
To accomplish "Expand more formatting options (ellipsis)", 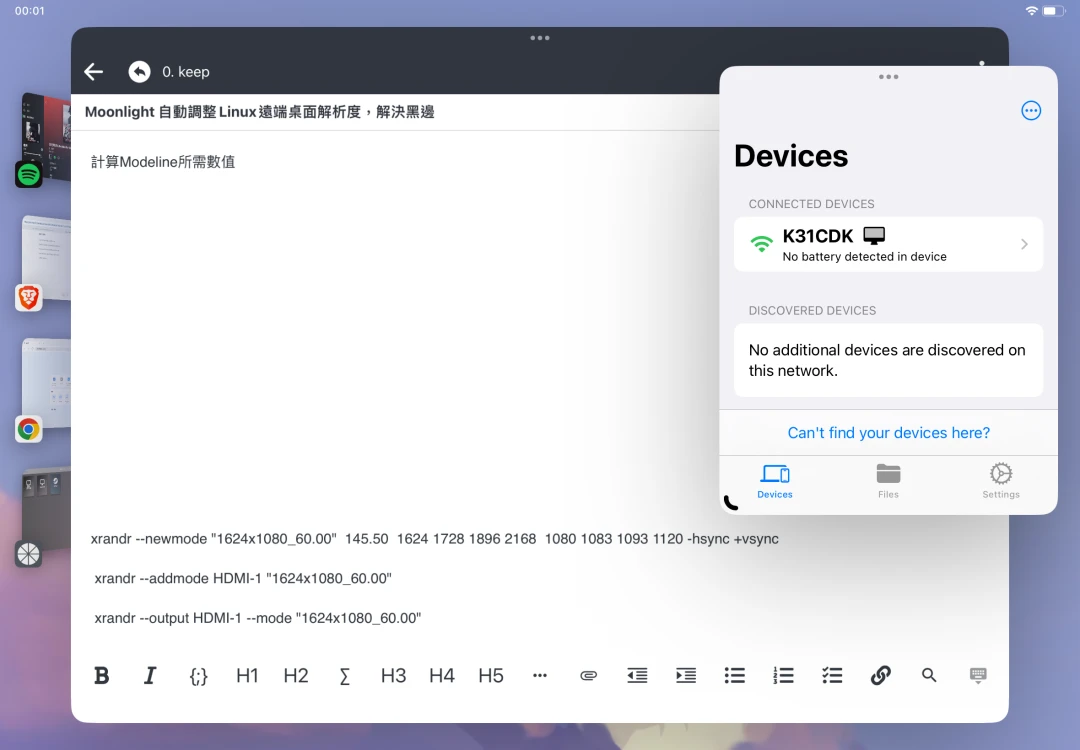I will coord(540,676).
